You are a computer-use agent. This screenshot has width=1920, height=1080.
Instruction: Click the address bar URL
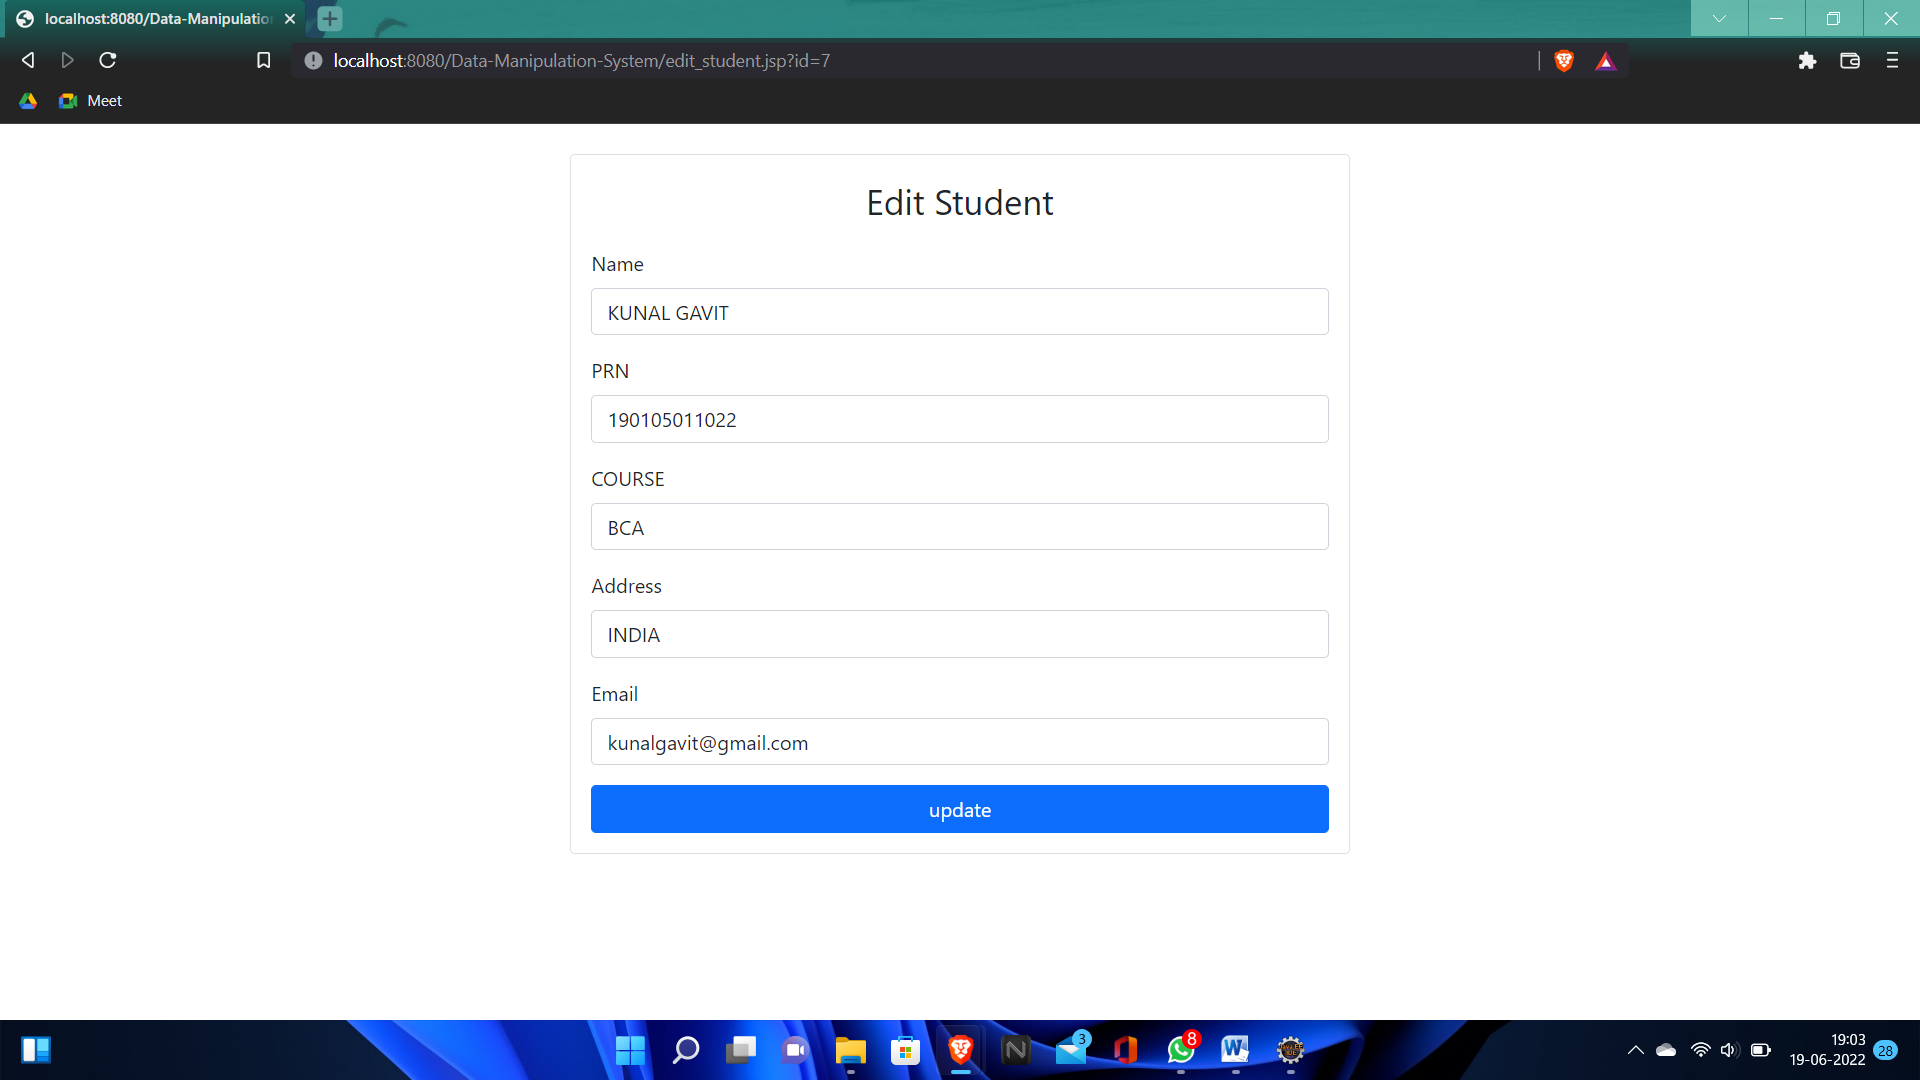tap(581, 61)
